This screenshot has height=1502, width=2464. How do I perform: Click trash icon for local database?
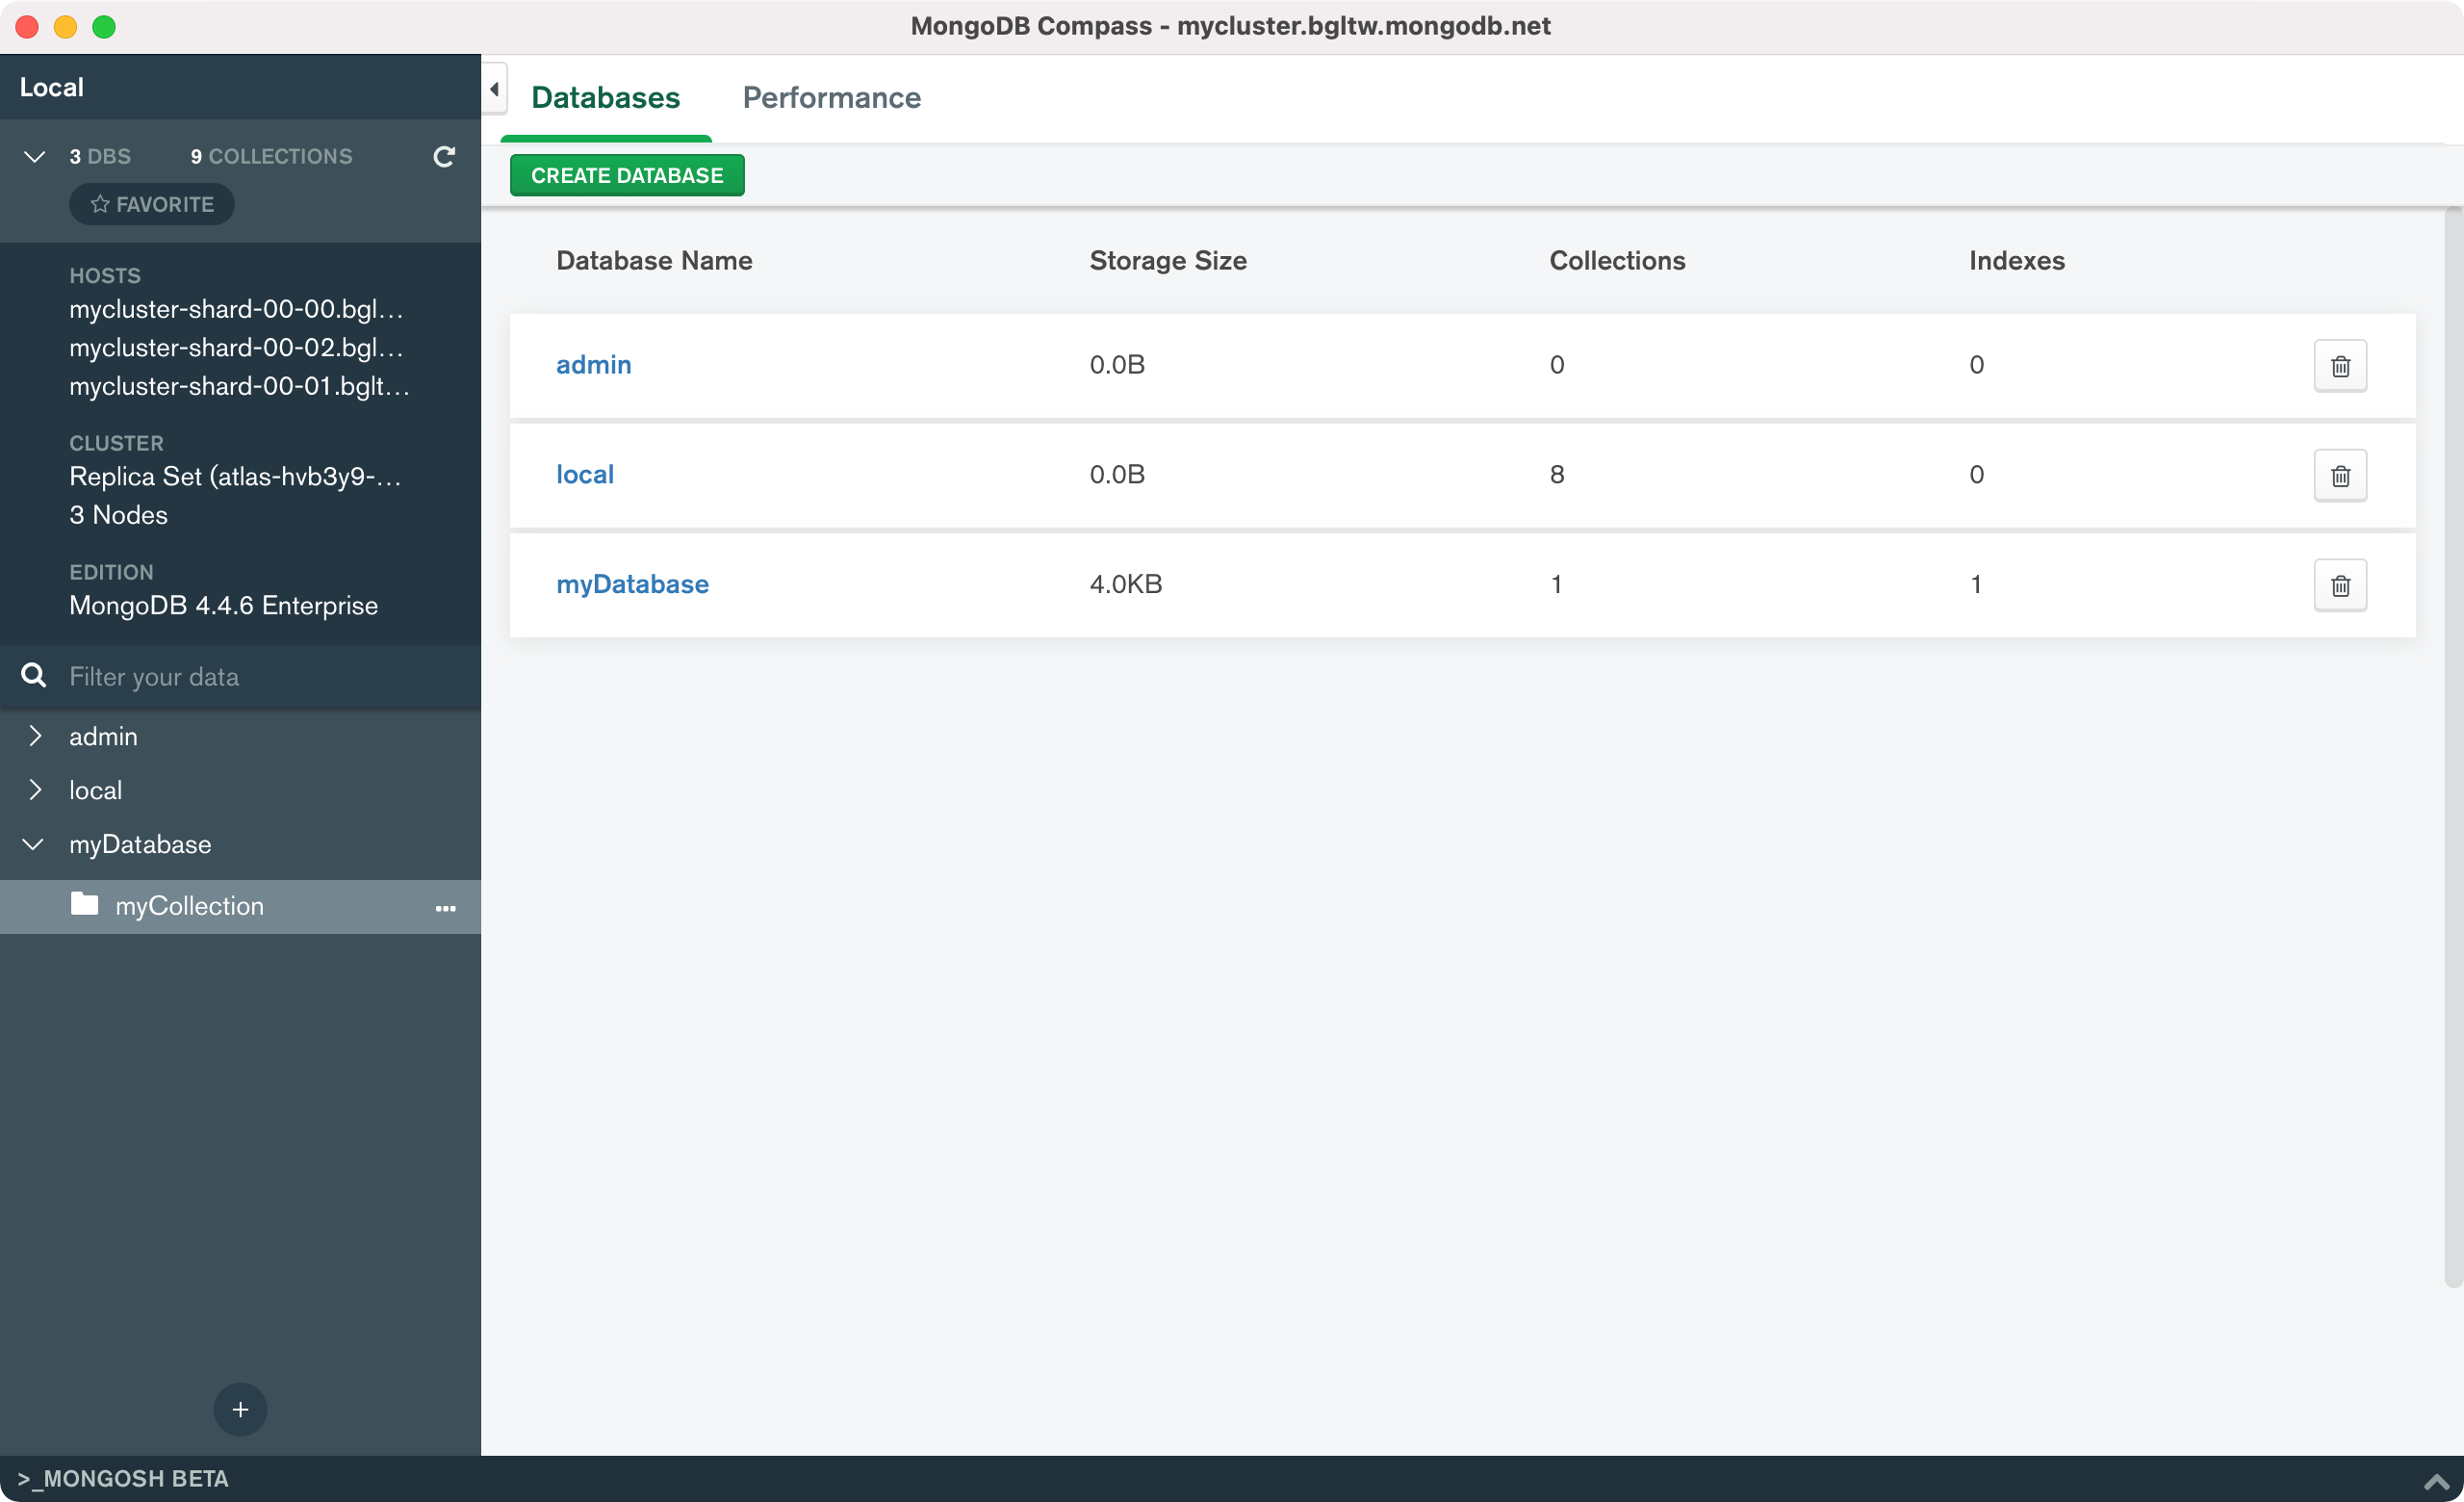point(2340,476)
